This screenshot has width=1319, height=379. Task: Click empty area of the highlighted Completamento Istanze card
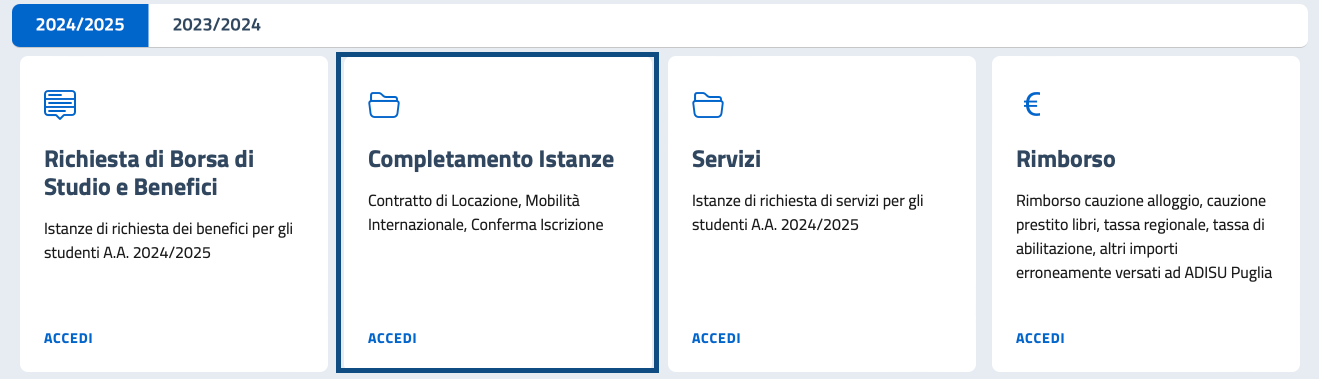[x=497, y=285]
